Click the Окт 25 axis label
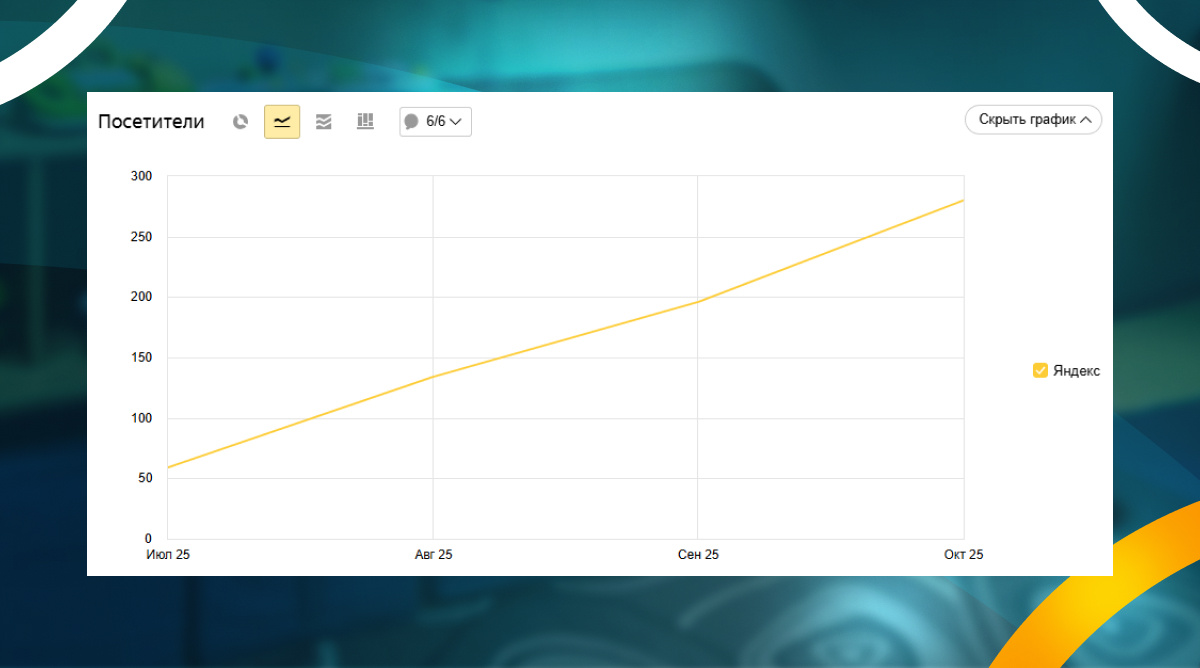 (963, 555)
